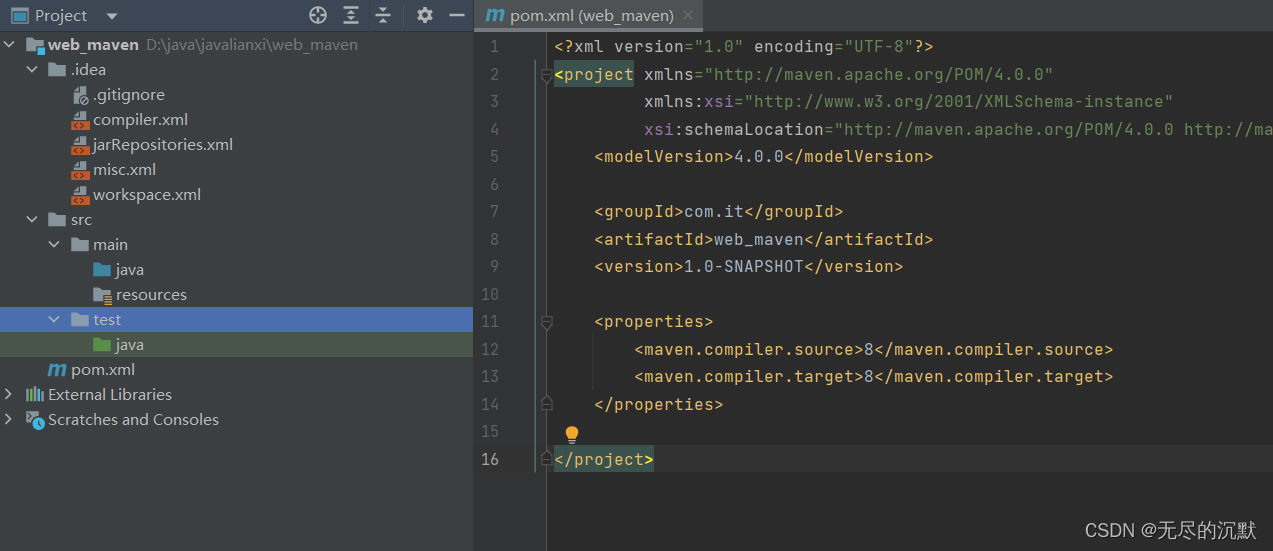Click the blue java source folder icon
1273x551 pixels.
pos(102,270)
